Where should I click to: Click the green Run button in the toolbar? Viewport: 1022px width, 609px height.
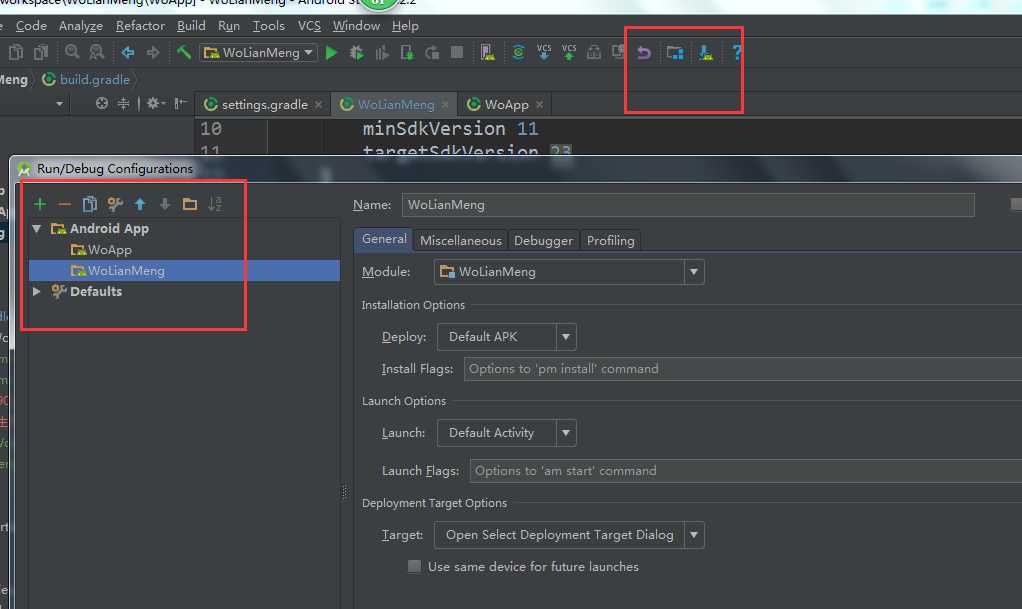tap(331, 53)
